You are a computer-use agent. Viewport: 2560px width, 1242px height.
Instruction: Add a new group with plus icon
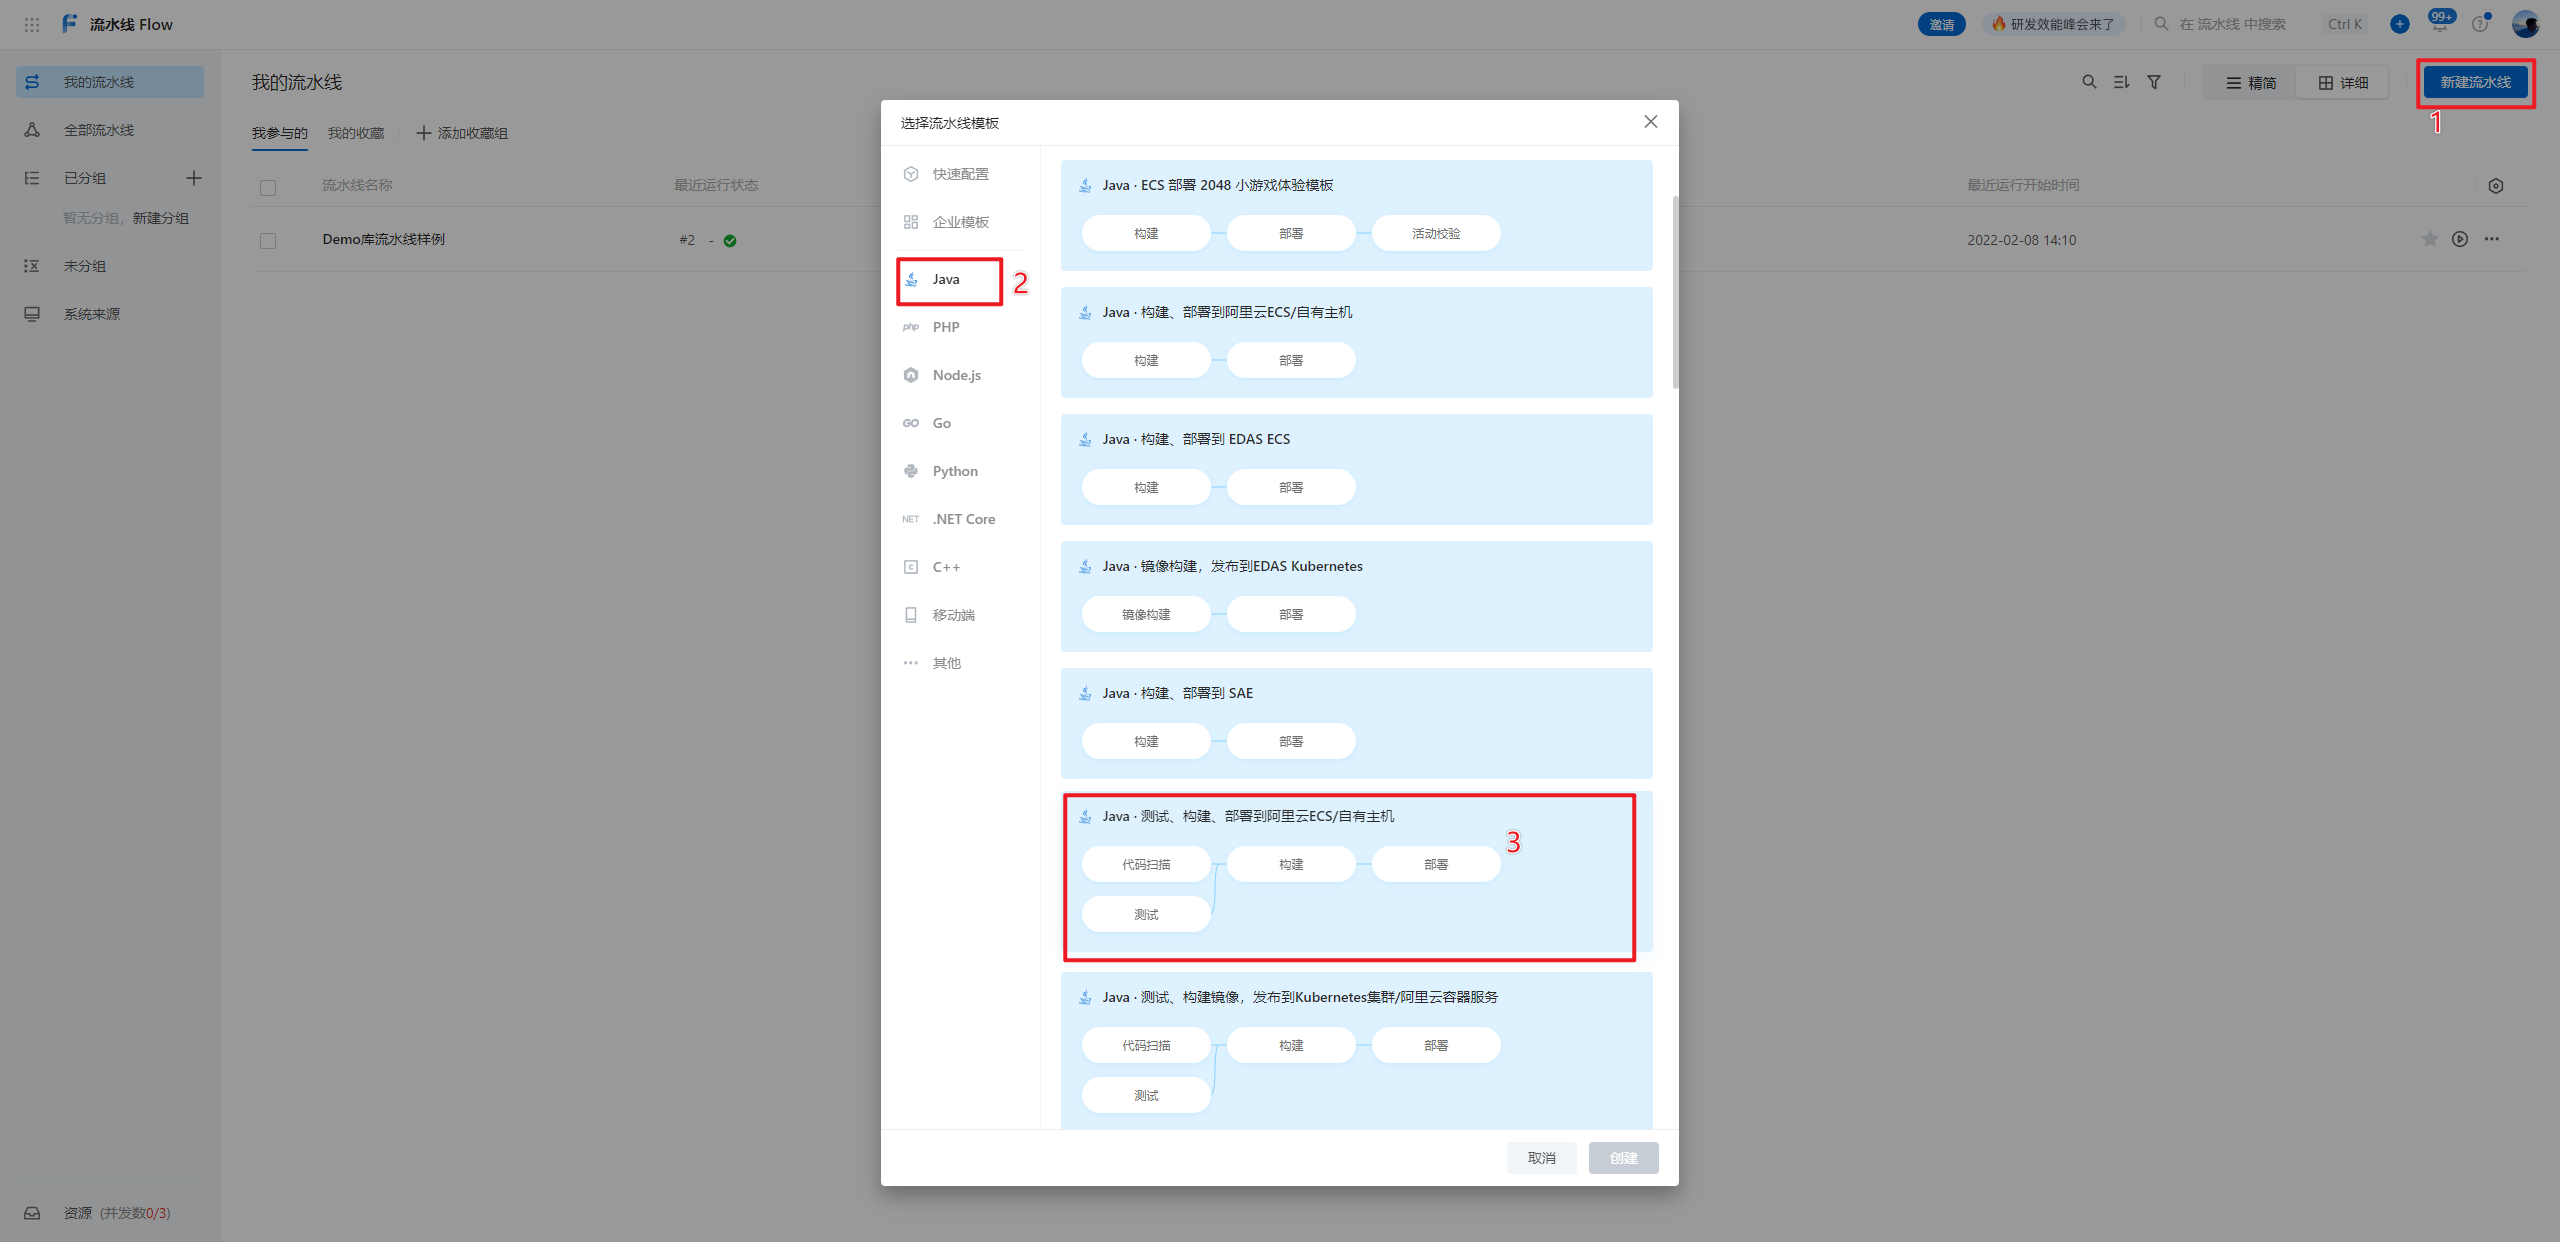pyautogui.click(x=194, y=178)
